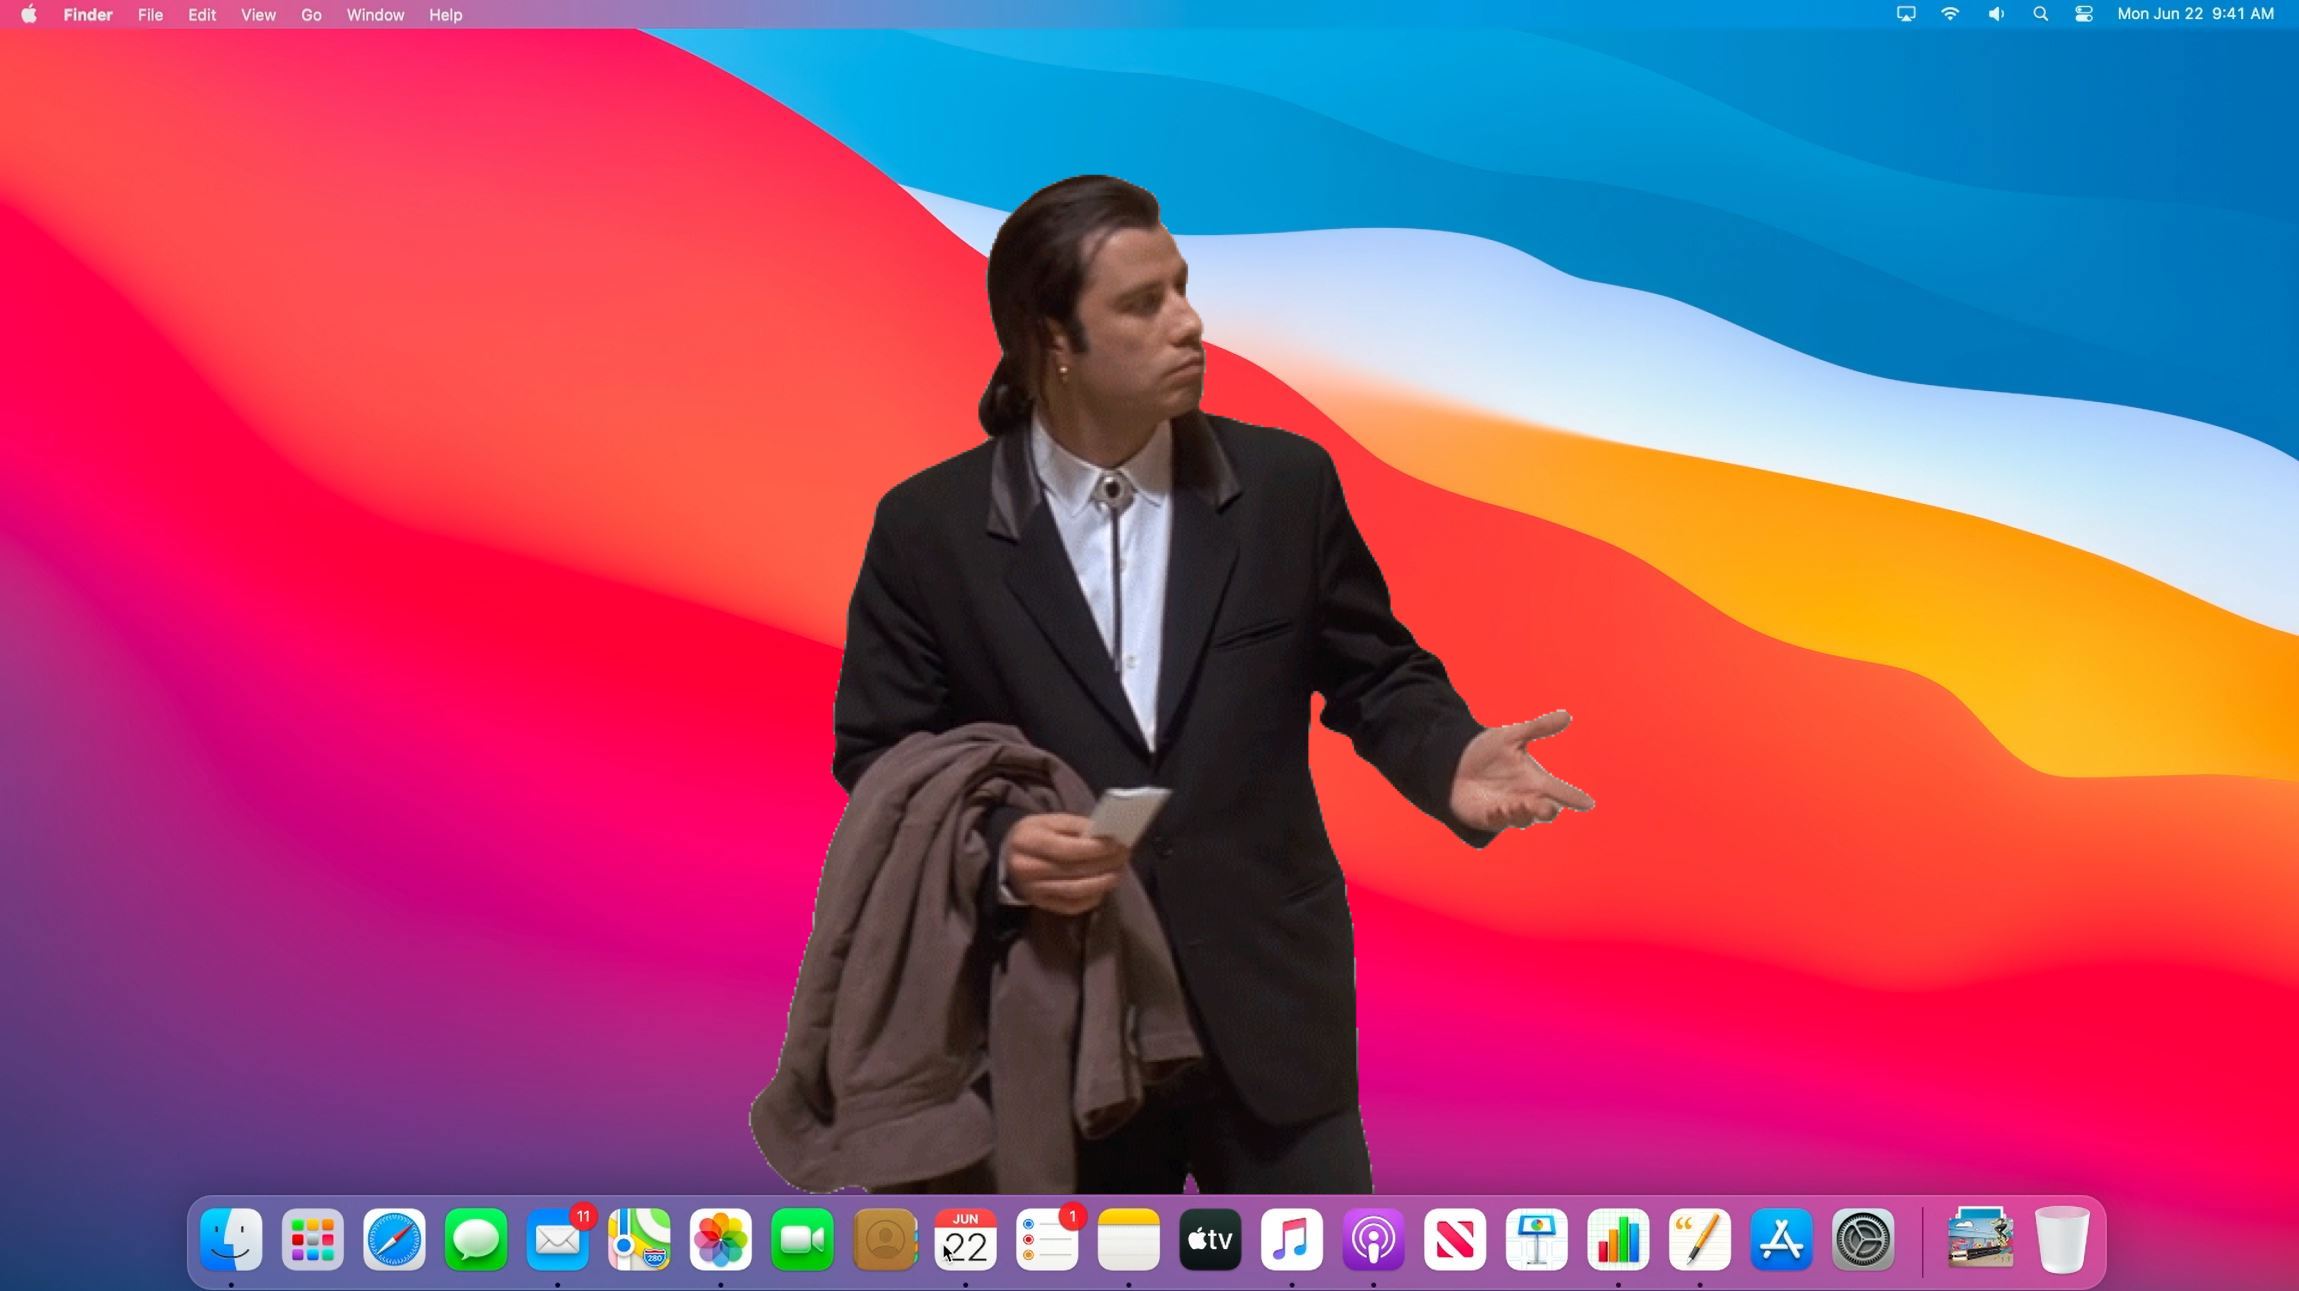2299x1291 pixels.
Task: Open the Window menu
Action: point(375,14)
